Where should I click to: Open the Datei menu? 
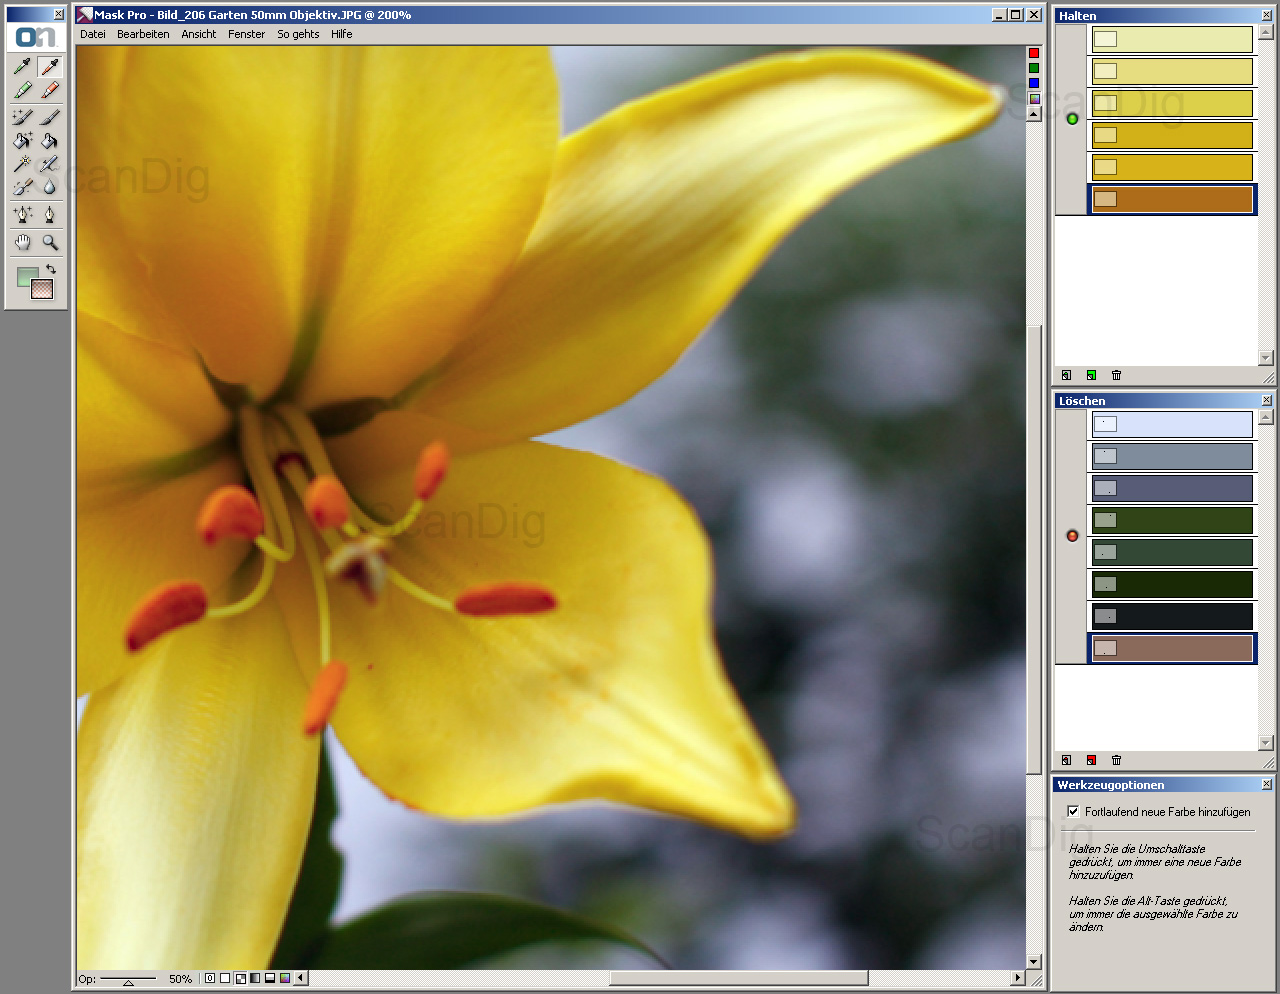93,34
